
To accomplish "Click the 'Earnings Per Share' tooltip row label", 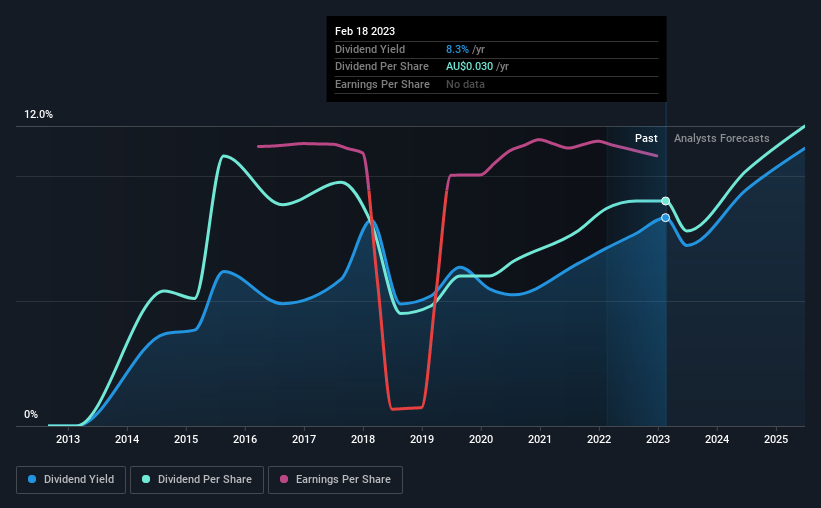I will [x=382, y=84].
